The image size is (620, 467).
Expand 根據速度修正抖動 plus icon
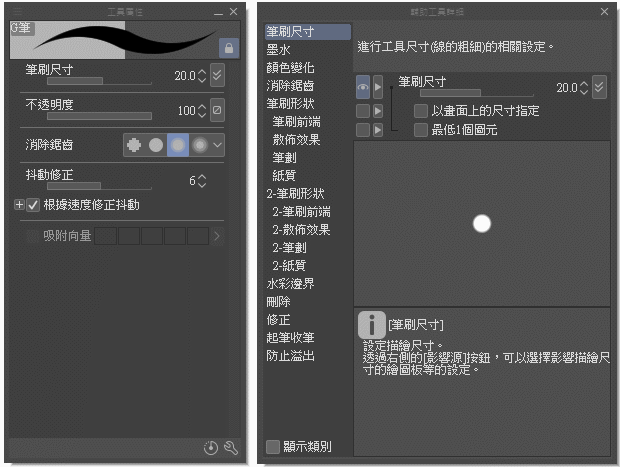(x=19, y=204)
